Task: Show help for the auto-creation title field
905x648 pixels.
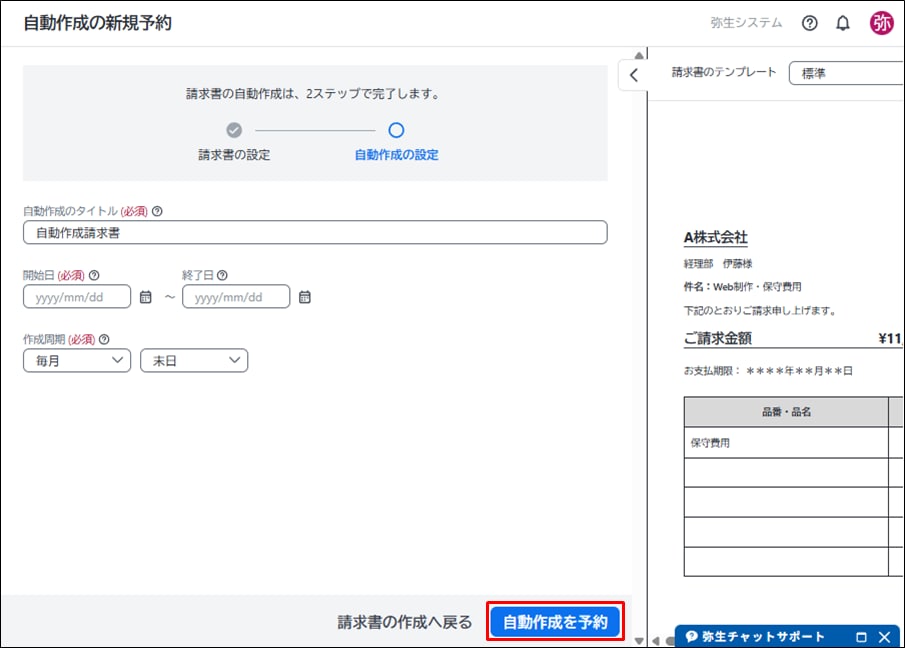Action: [x=157, y=211]
